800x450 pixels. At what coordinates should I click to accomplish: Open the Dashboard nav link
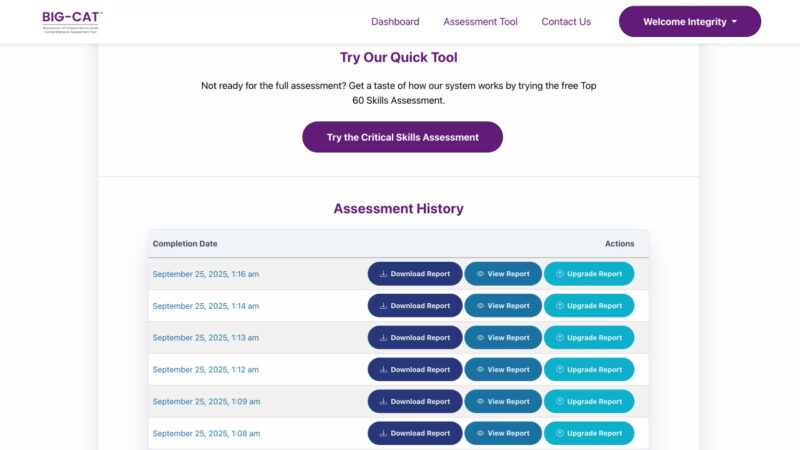(x=395, y=22)
